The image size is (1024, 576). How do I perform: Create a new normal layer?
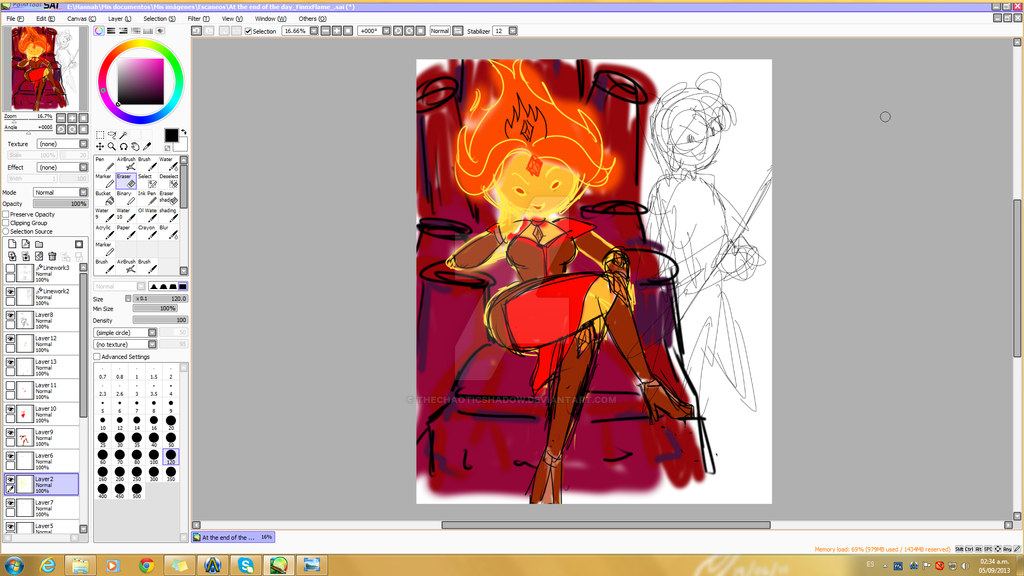coord(12,244)
